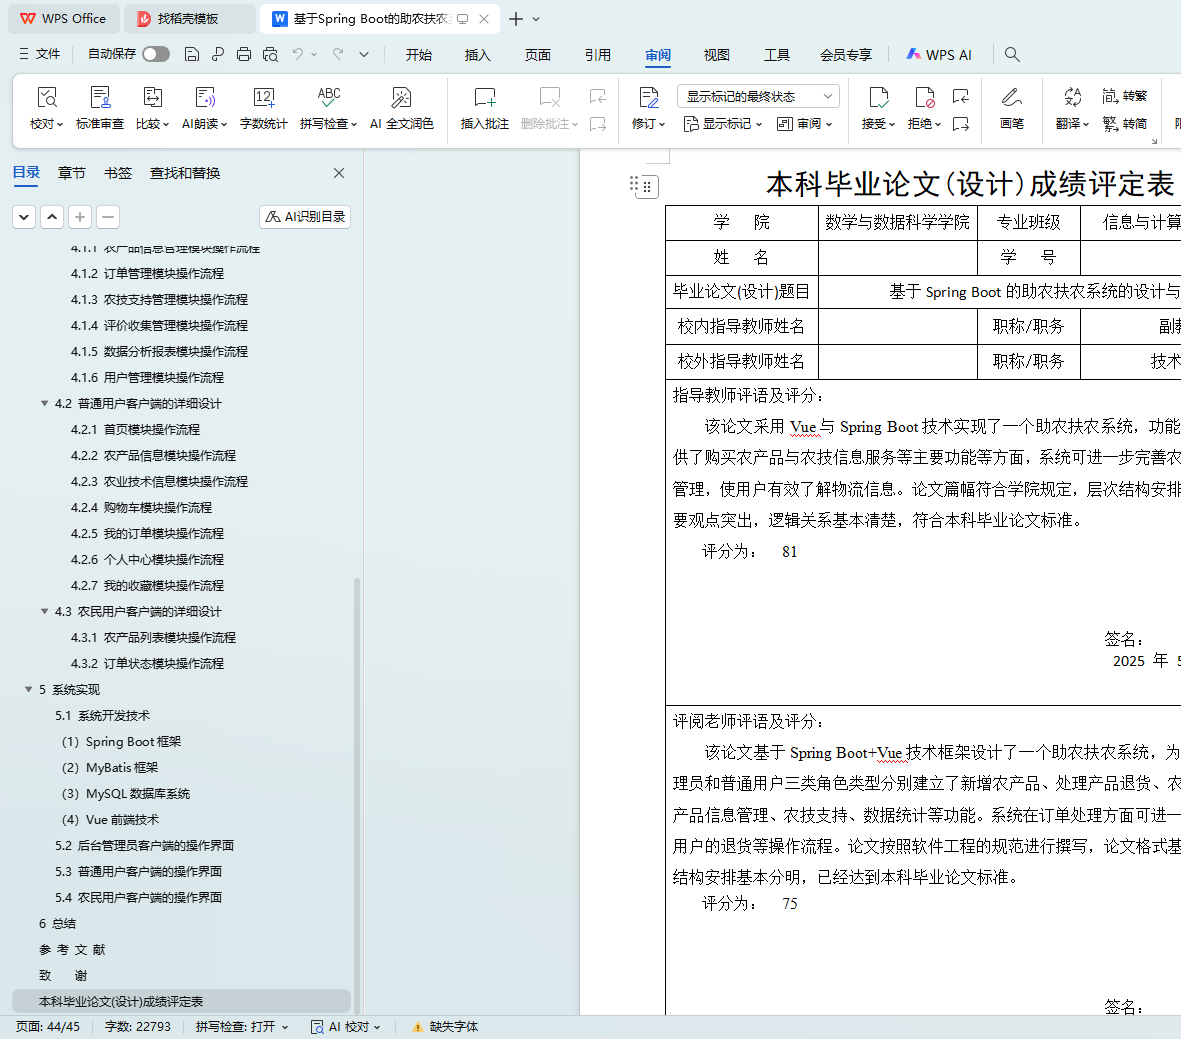Open a new tab with plus button
The height and width of the screenshot is (1039, 1181).
coord(516,19)
